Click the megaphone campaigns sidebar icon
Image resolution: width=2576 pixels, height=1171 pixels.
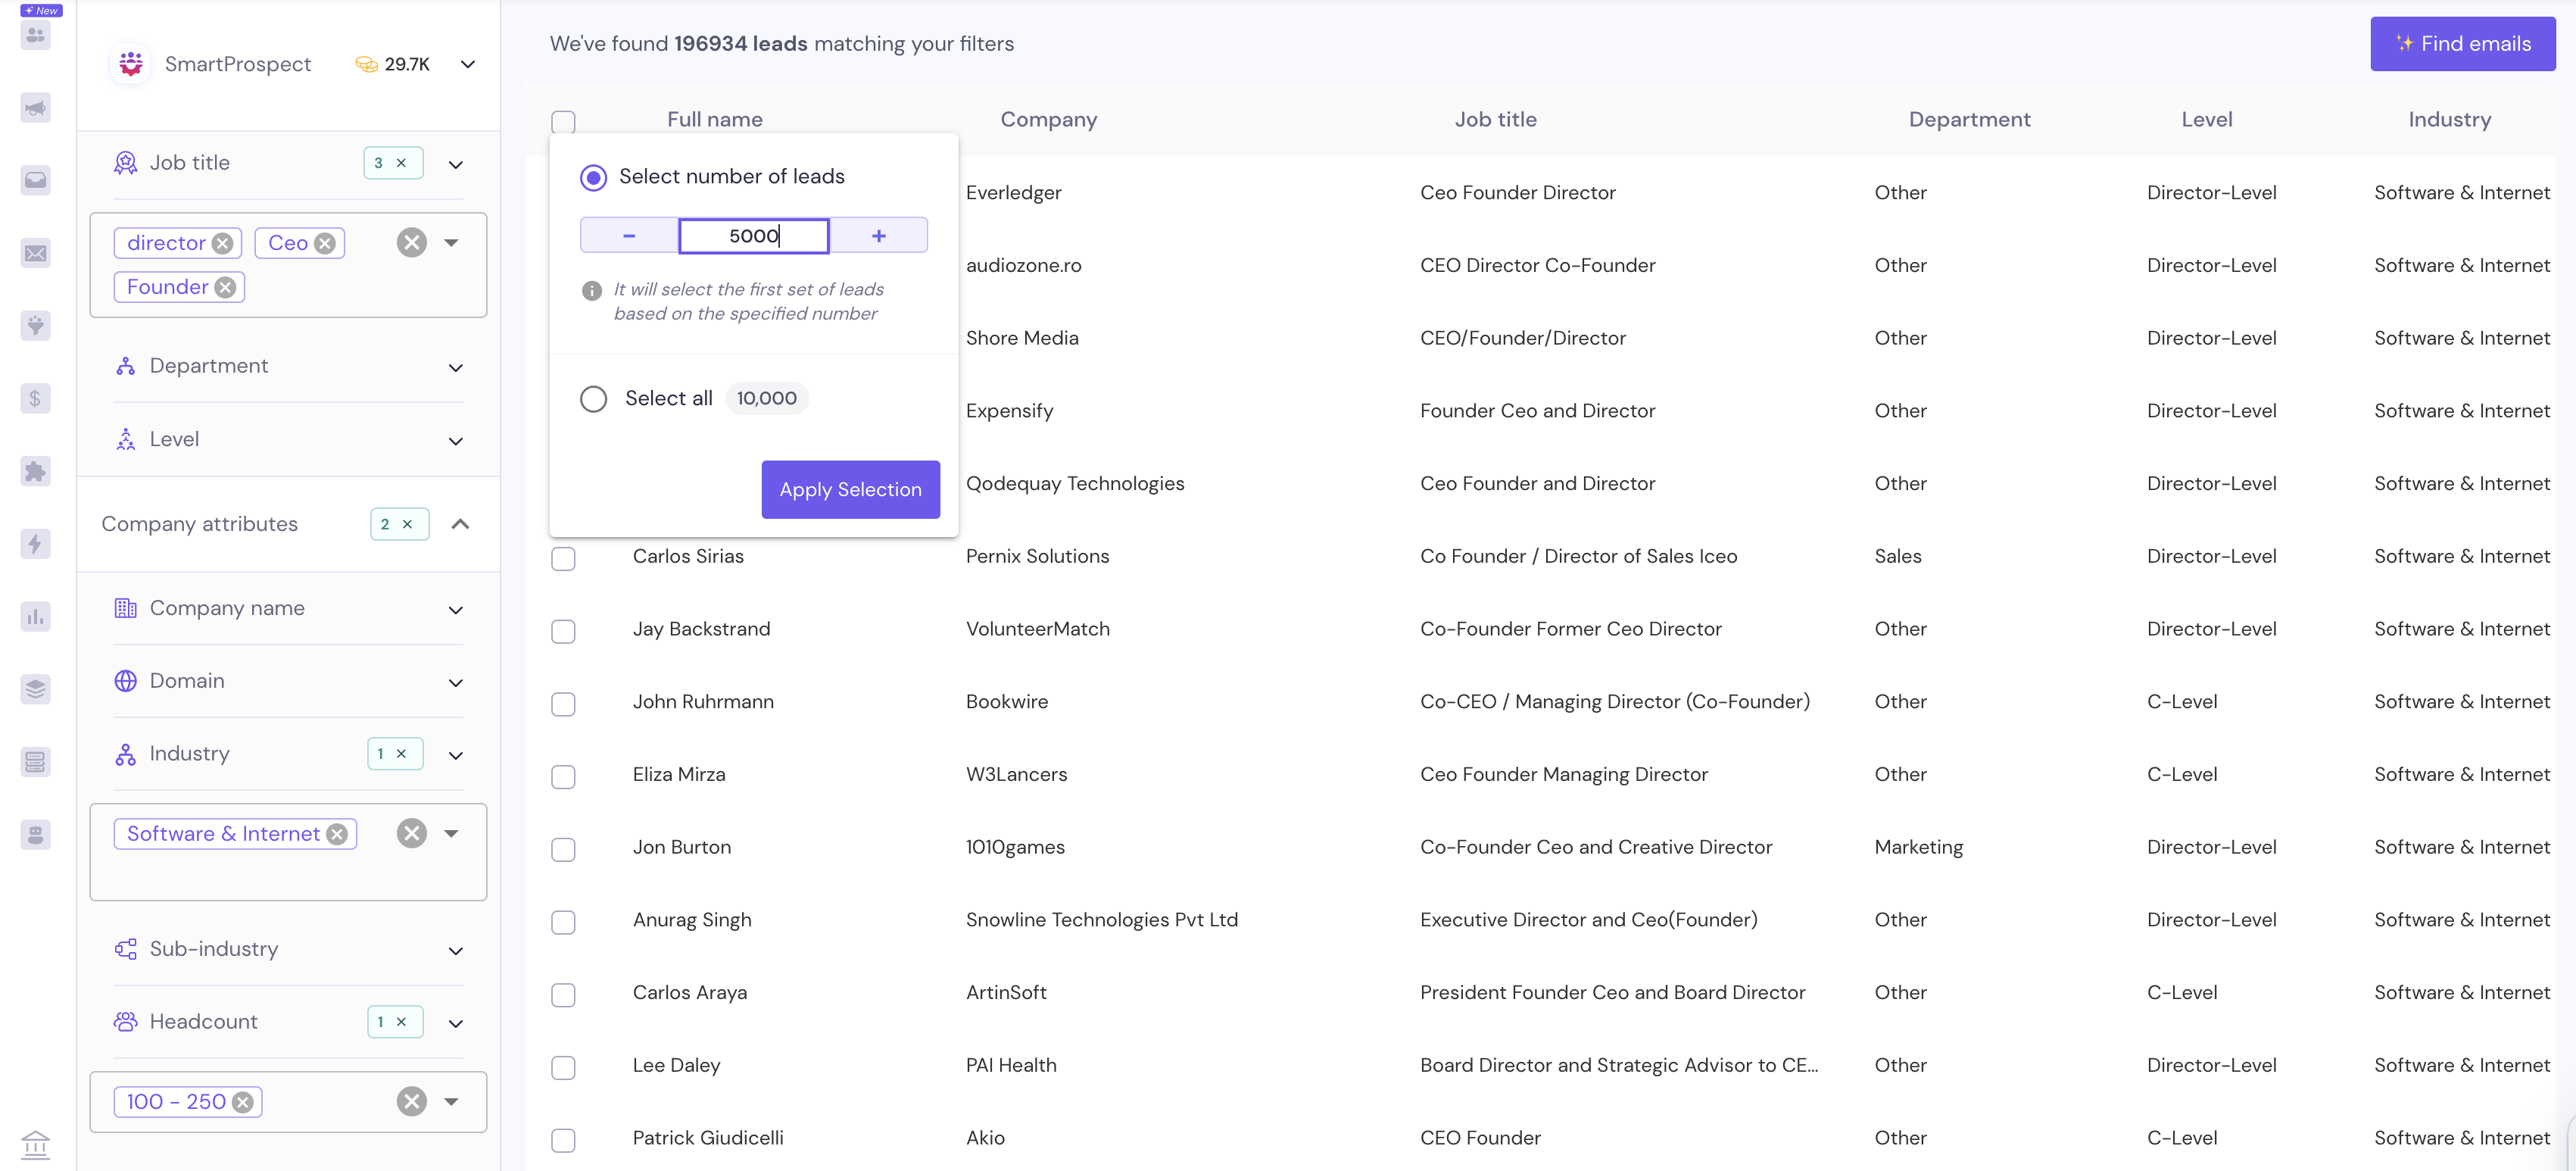click(36, 108)
